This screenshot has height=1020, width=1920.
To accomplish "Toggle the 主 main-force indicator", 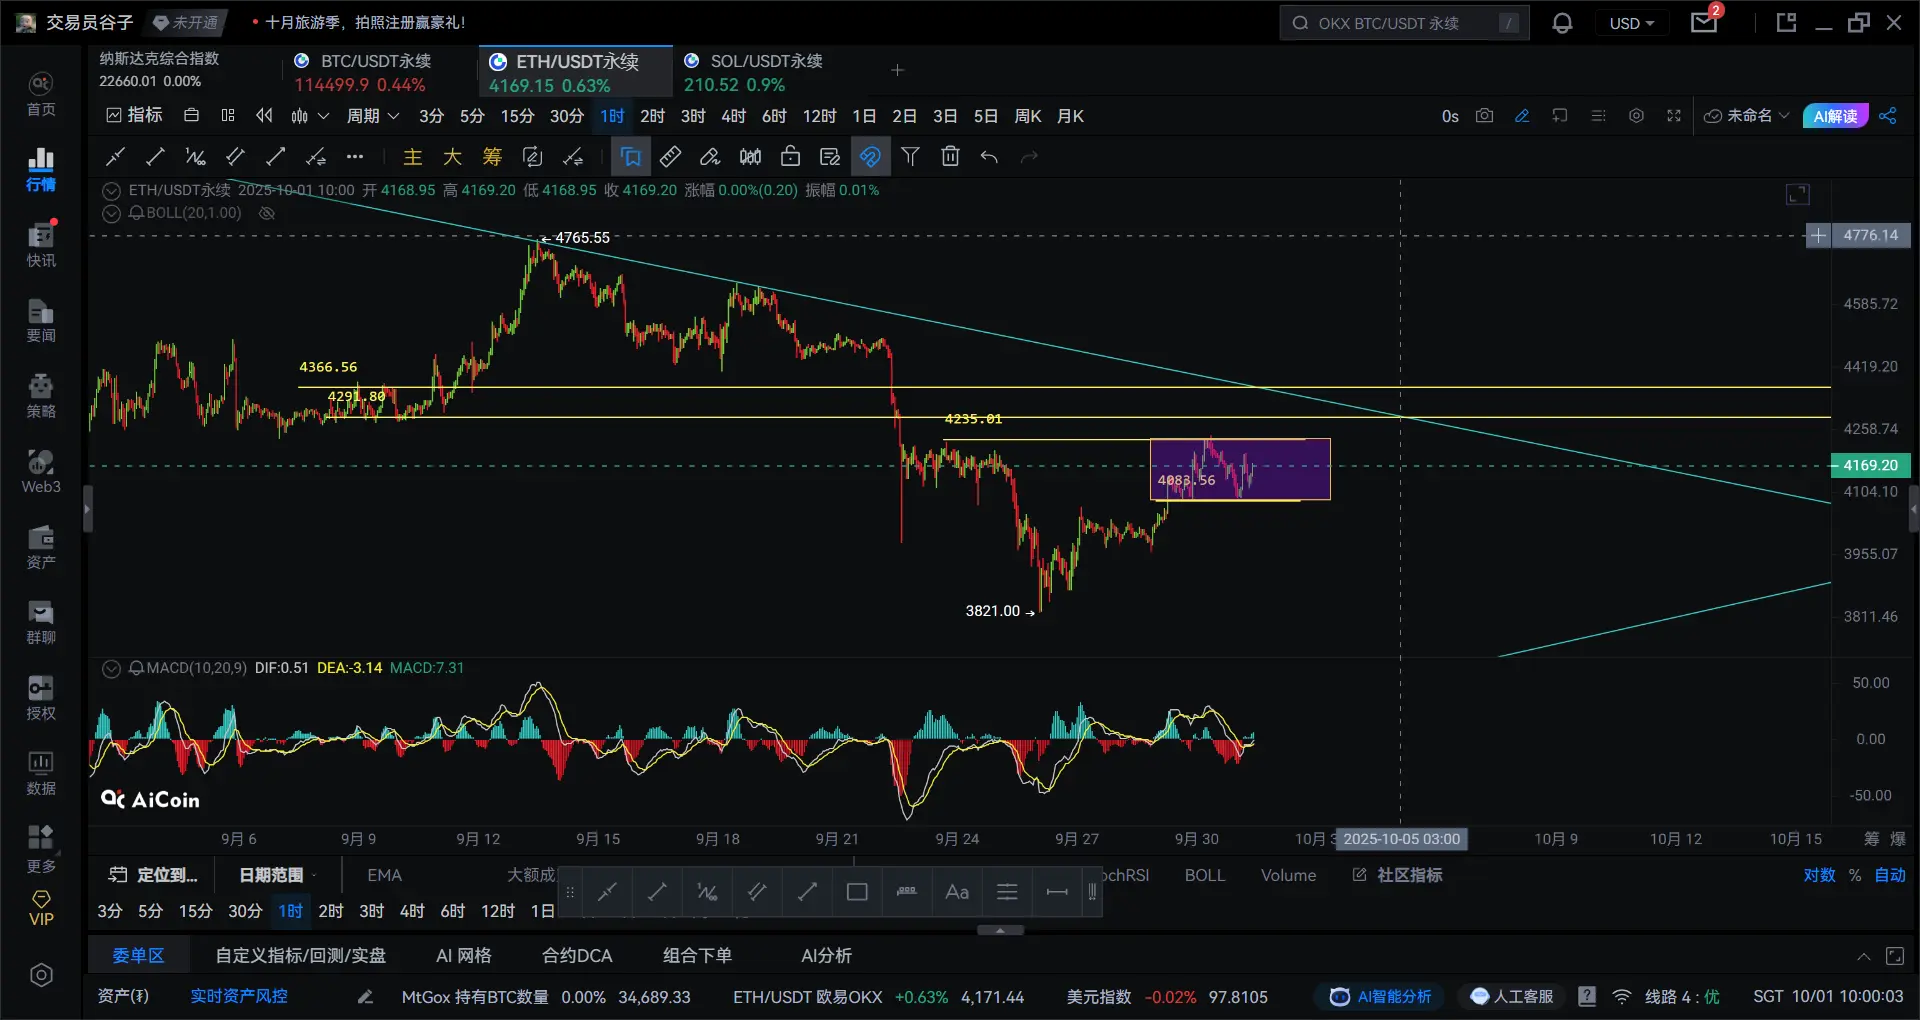I will point(412,156).
